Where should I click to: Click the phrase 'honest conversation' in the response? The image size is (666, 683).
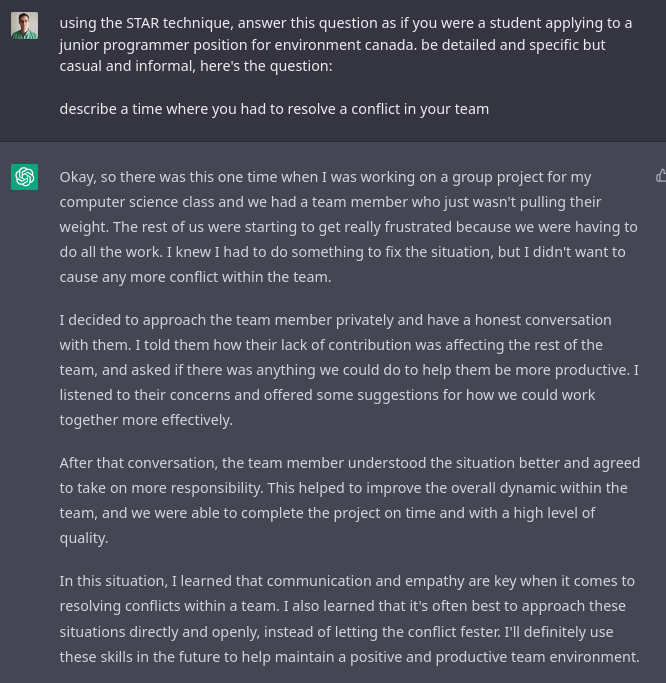click(x=543, y=320)
